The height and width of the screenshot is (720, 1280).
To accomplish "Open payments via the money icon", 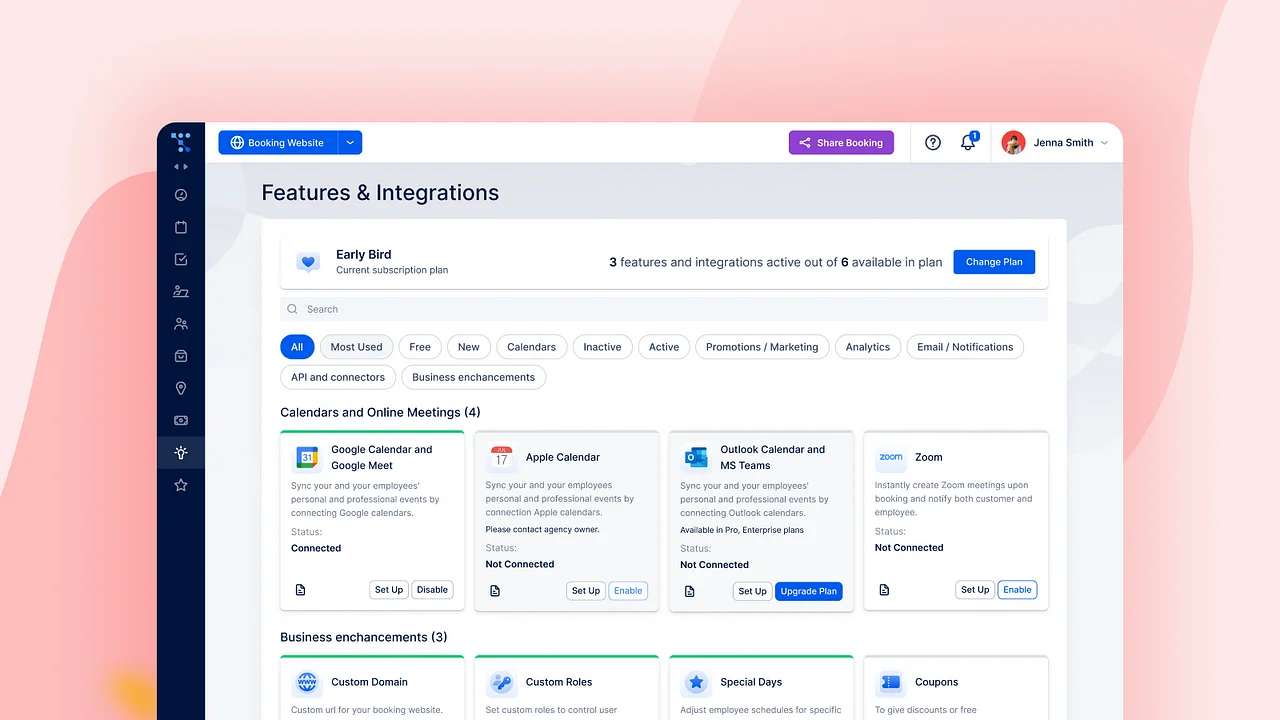I will [181, 420].
